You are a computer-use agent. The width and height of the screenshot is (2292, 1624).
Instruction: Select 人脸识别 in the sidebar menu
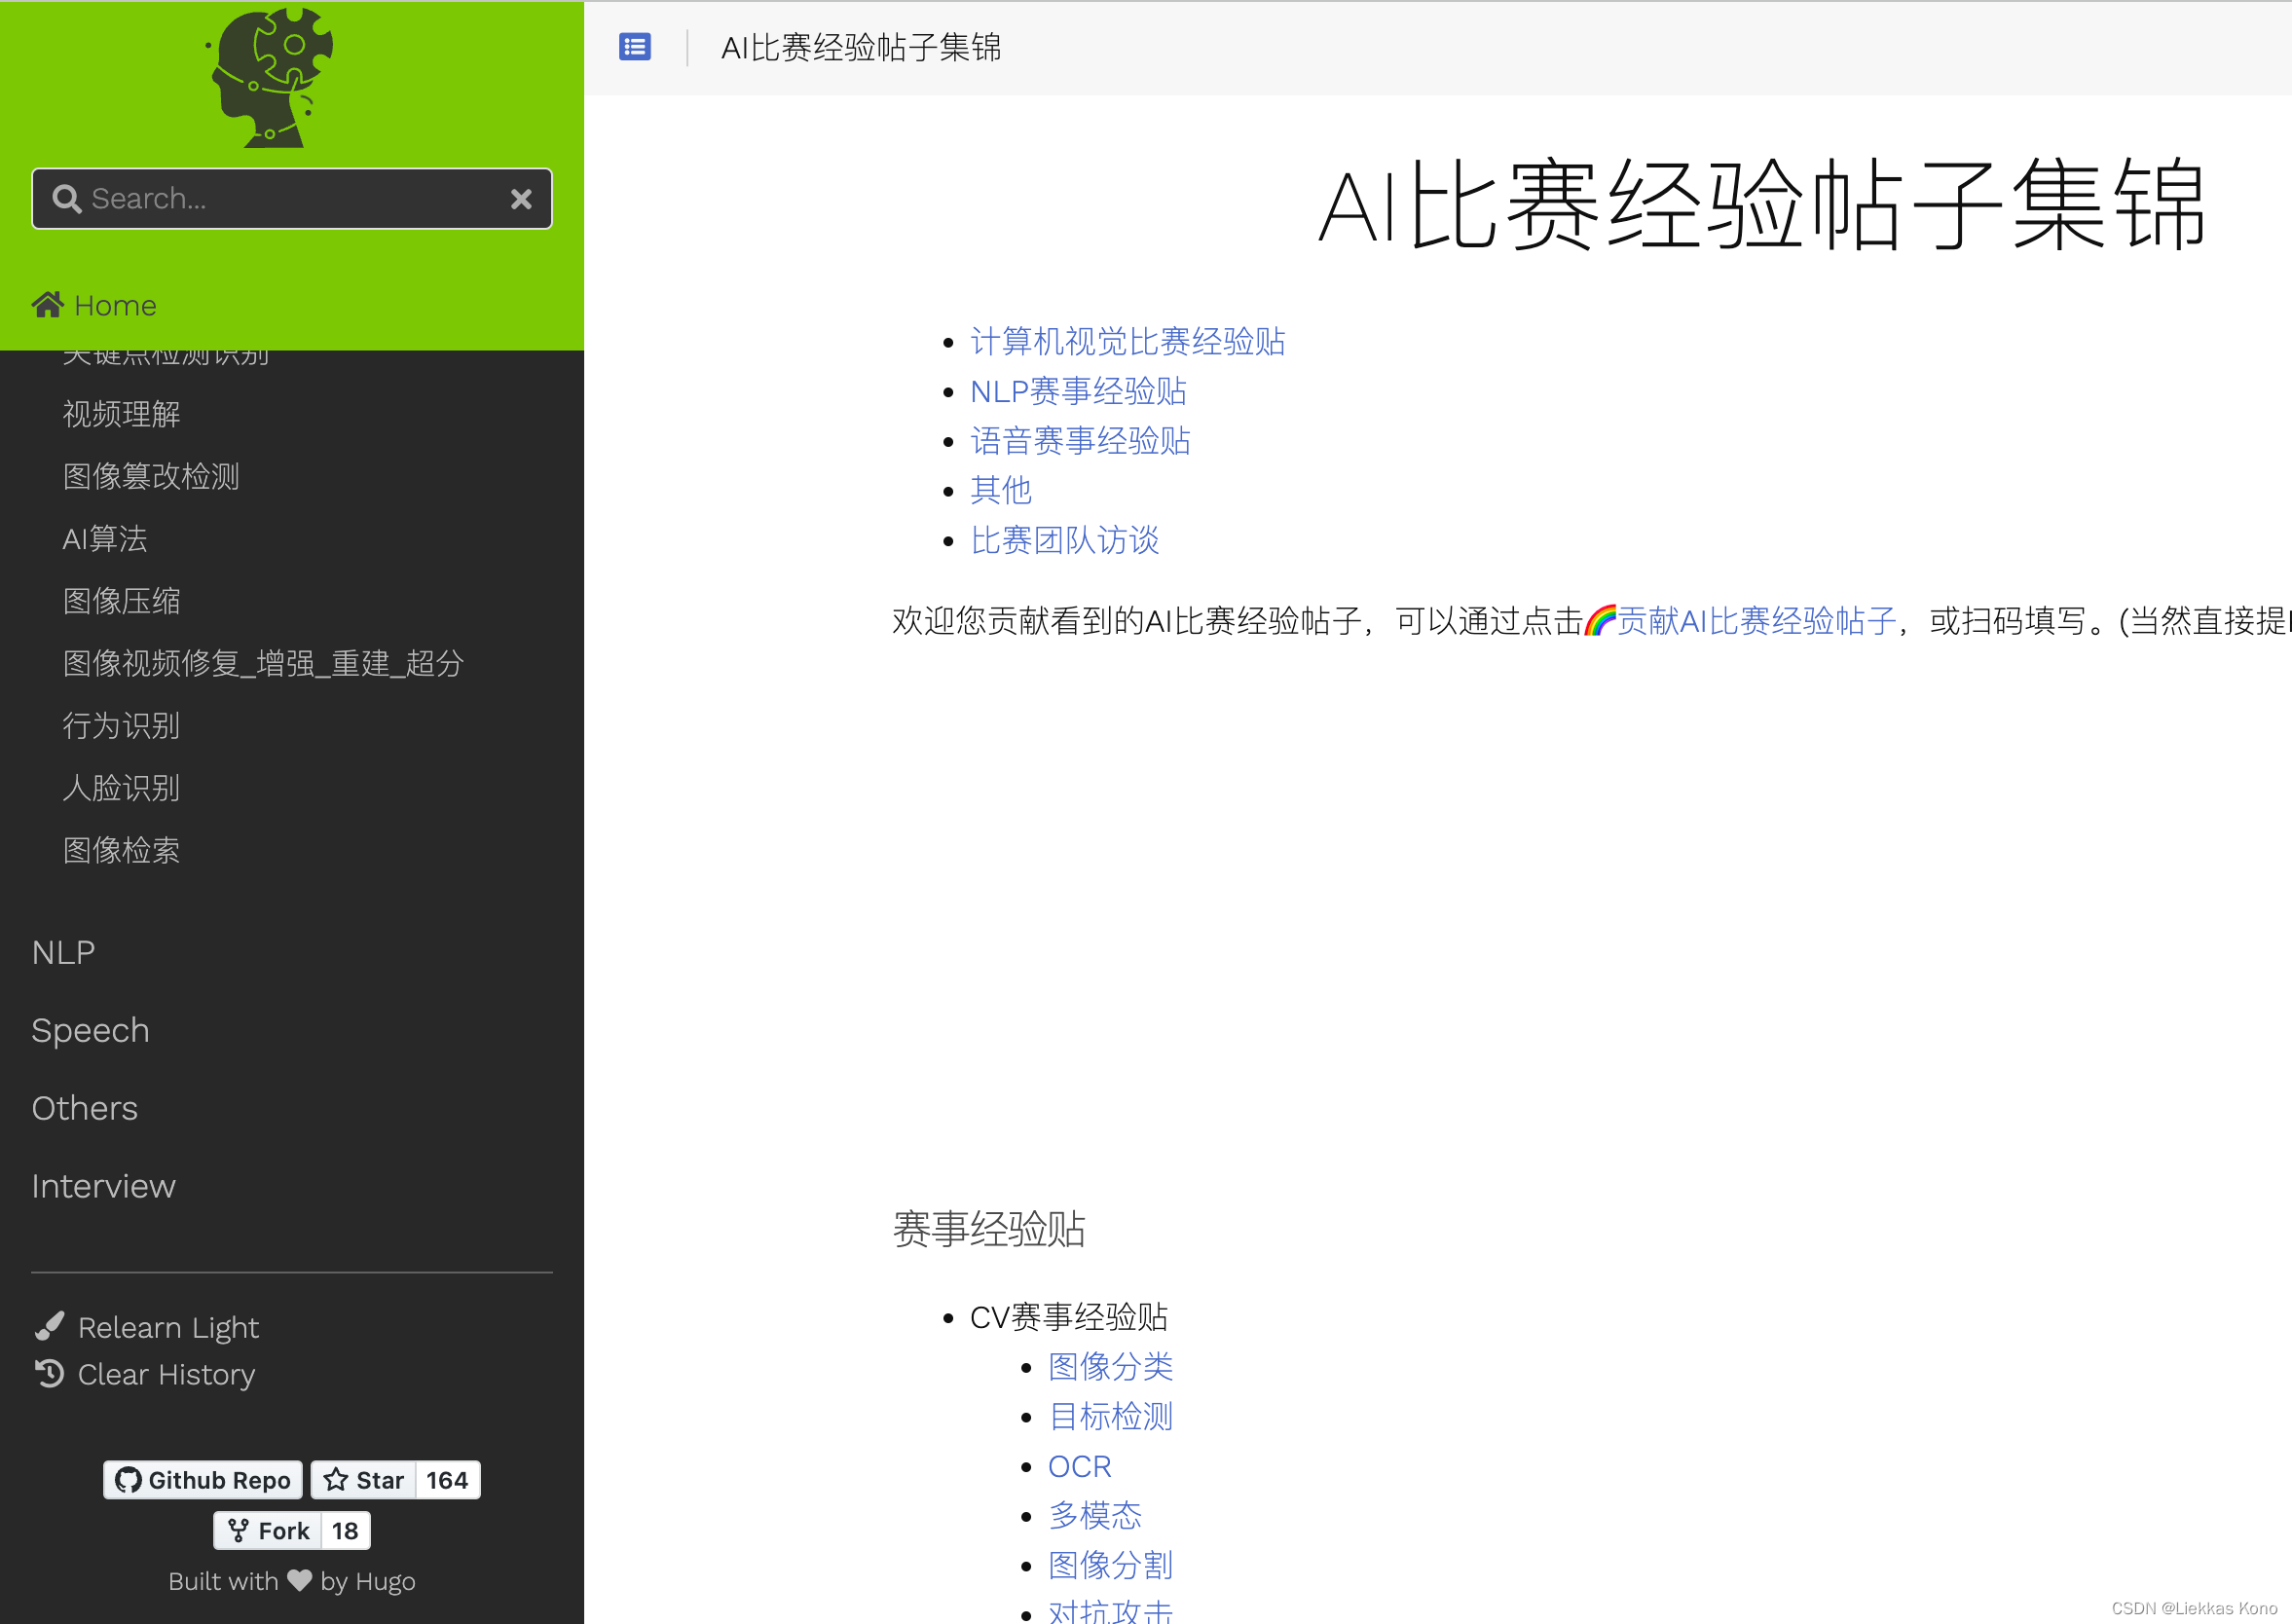120,787
